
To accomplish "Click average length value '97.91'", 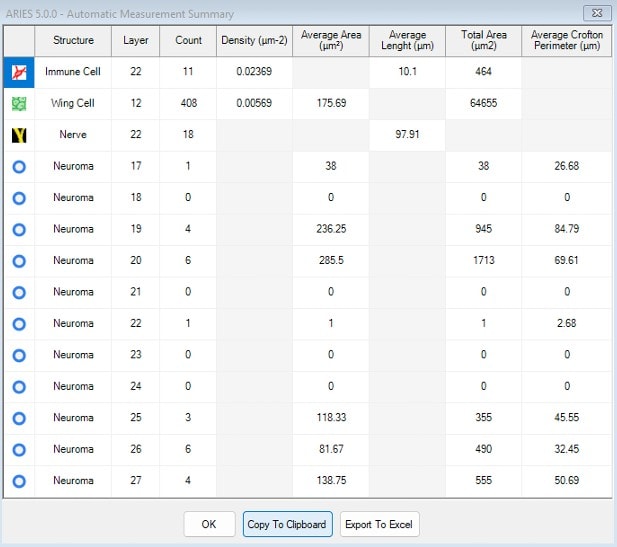I will click(x=407, y=135).
